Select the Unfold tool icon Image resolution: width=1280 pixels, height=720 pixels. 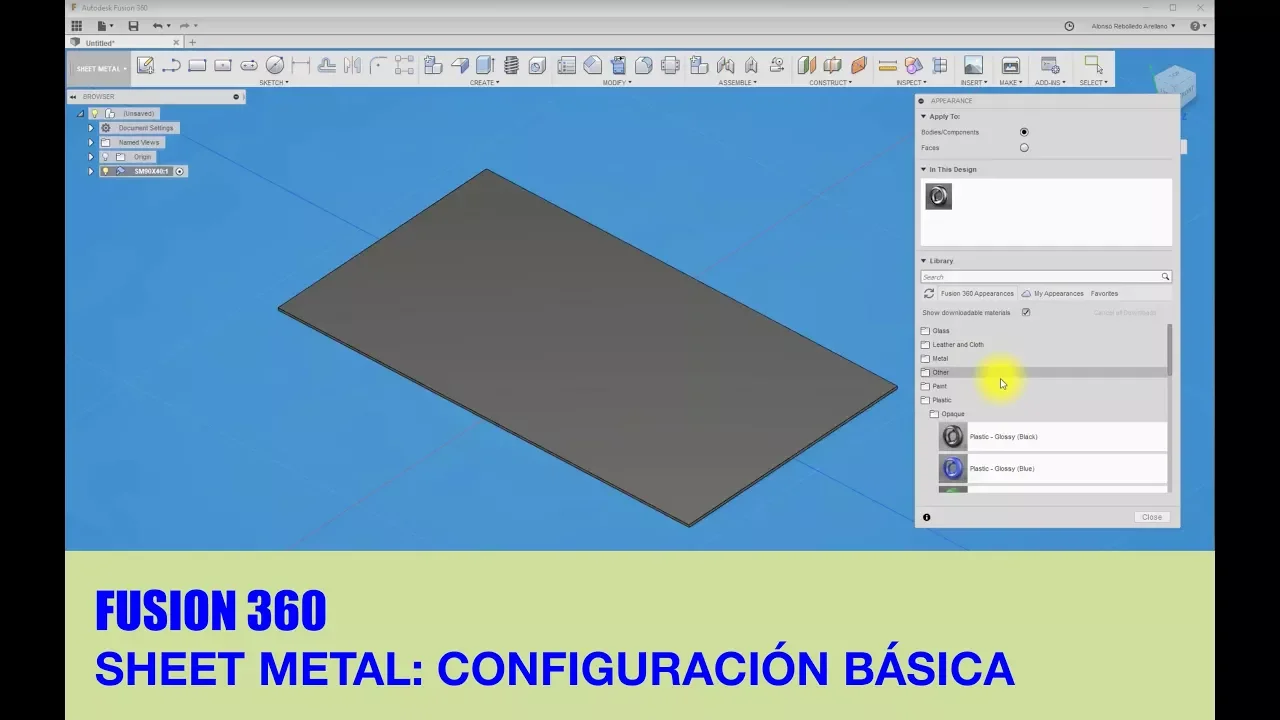[618, 65]
